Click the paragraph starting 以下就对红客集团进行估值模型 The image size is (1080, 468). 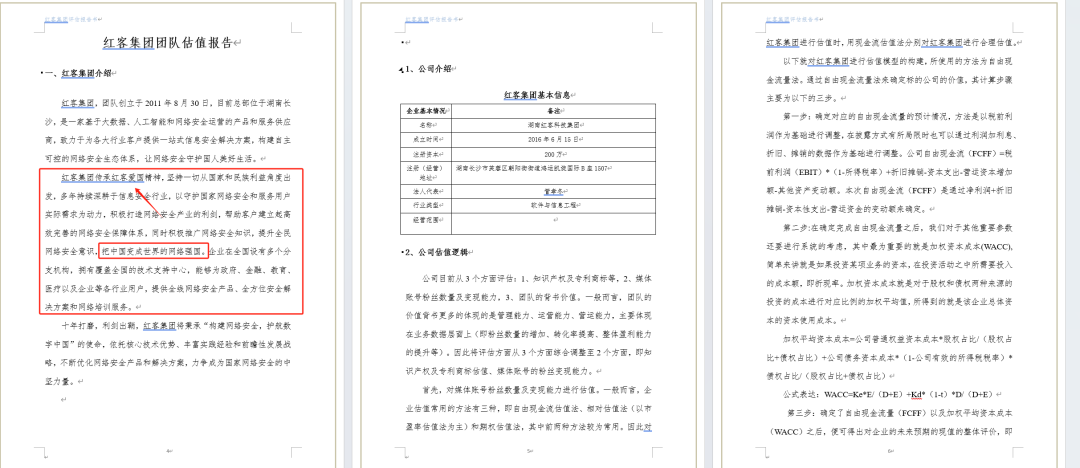(x=892, y=80)
